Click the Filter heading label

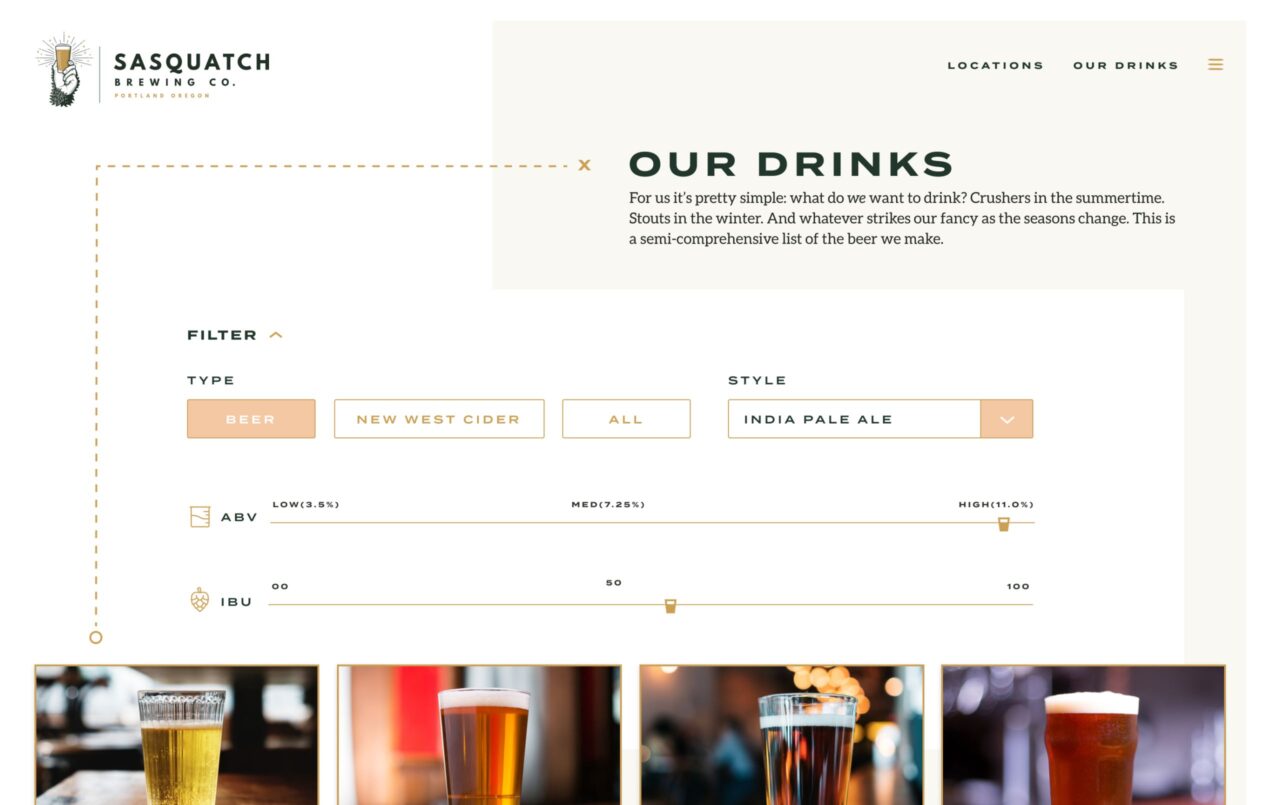[222, 335]
